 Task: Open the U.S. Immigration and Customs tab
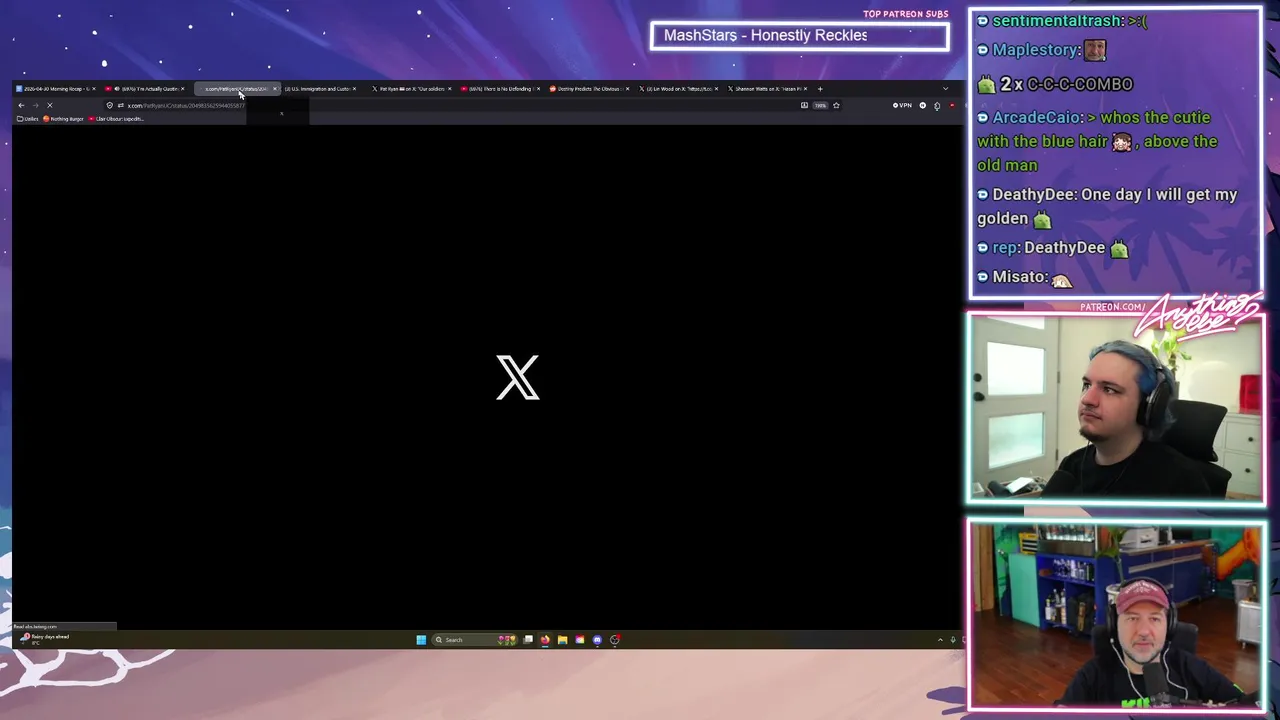pyautogui.click(x=318, y=89)
